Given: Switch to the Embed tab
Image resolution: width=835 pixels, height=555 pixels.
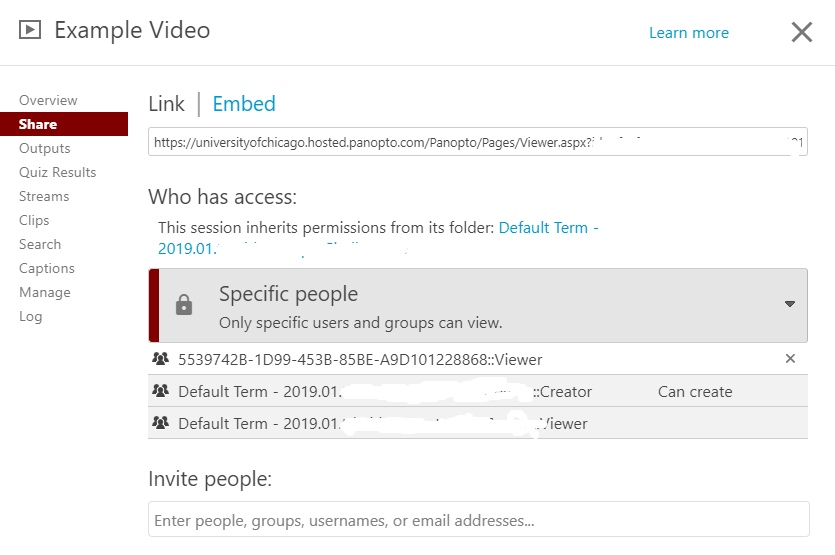Looking at the screenshot, I should click(x=244, y=104).
